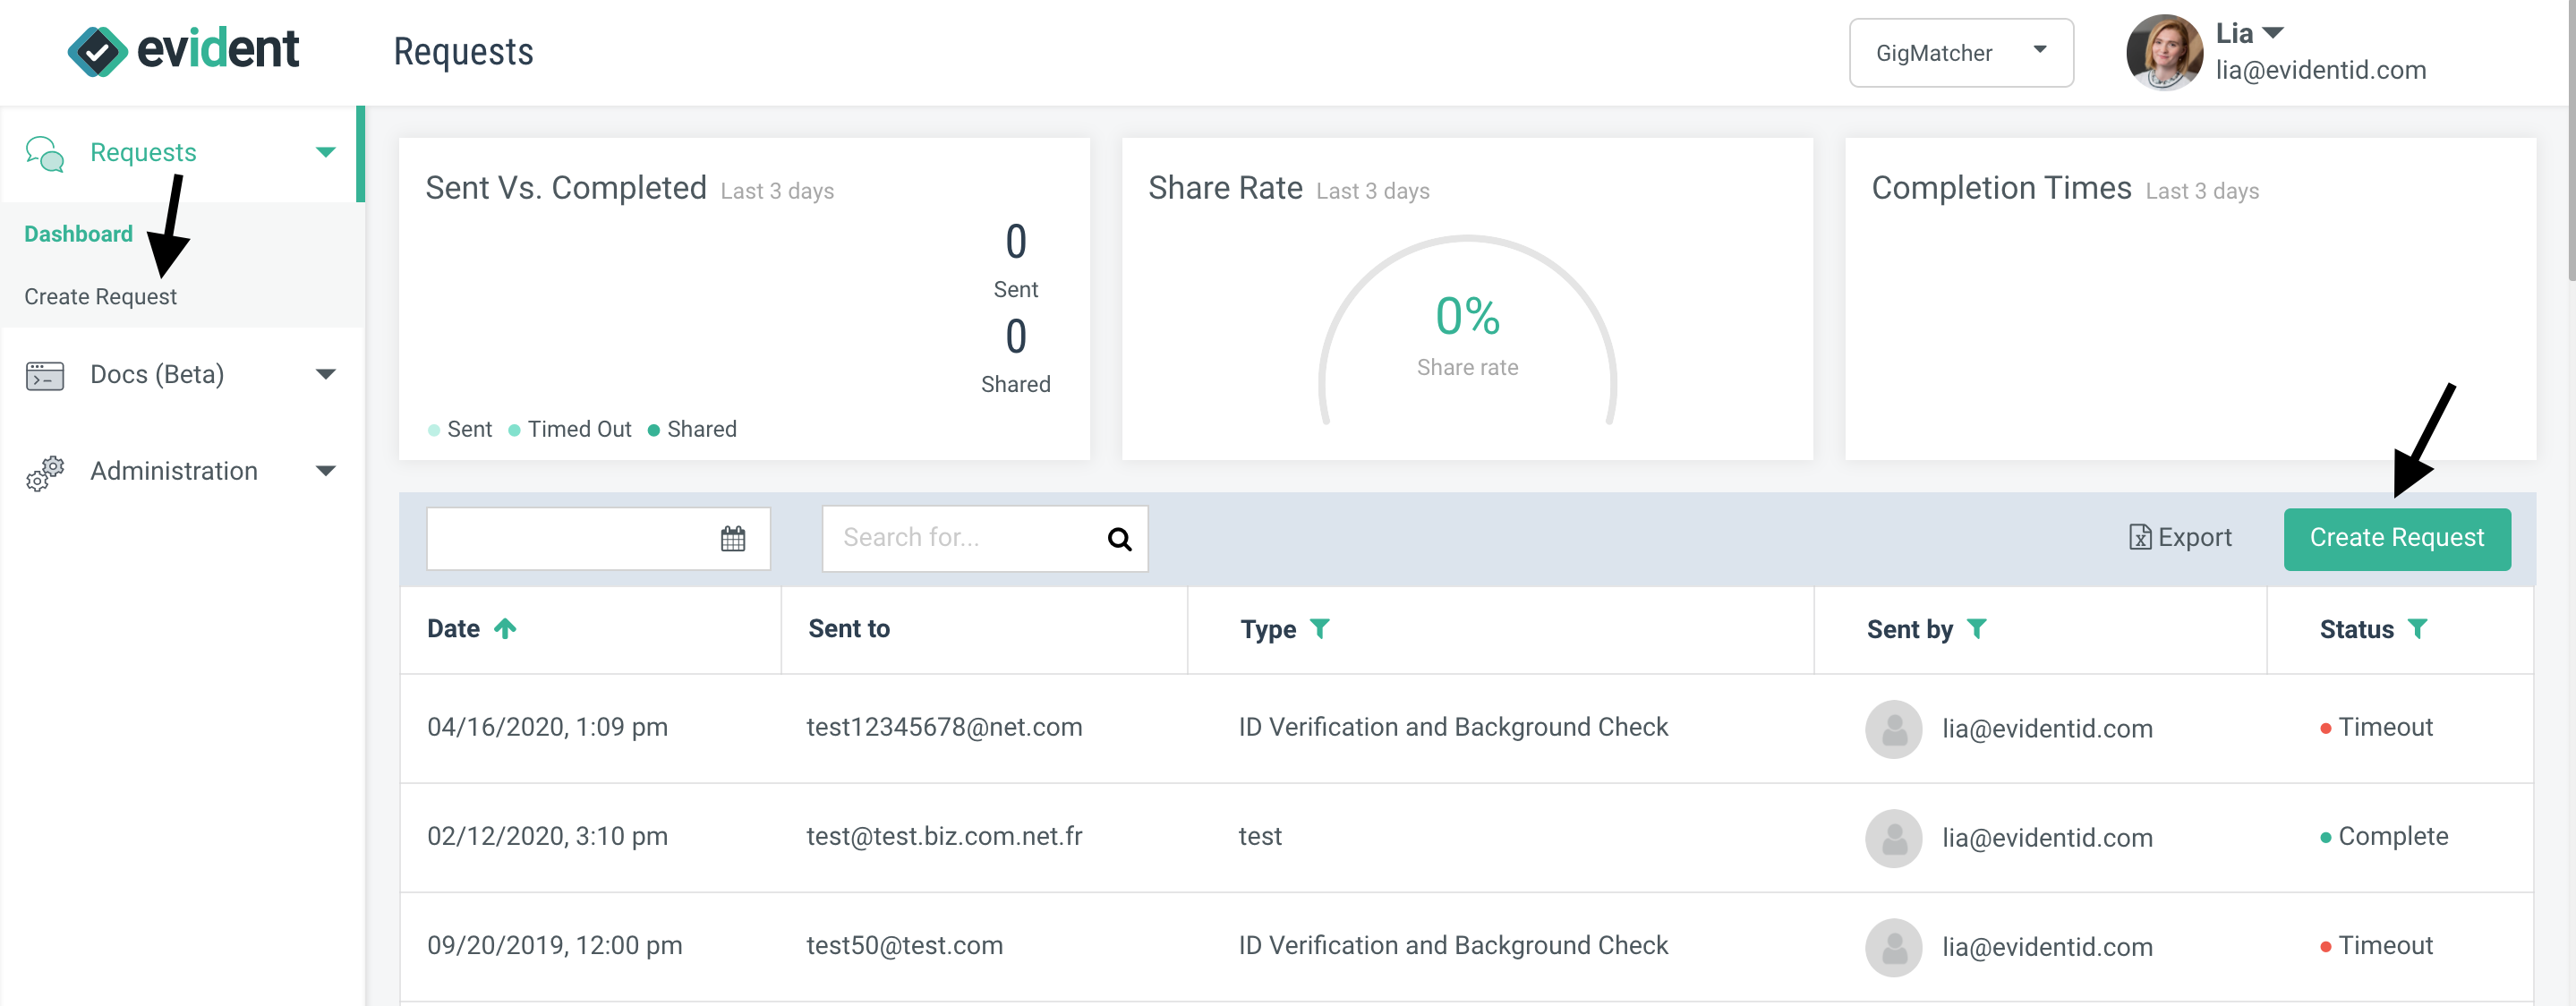The image size is (2576, 1006).
Task: Click sender avatar in test50@test.com row
Action: pyautogui.click(x=1893, y=947)
